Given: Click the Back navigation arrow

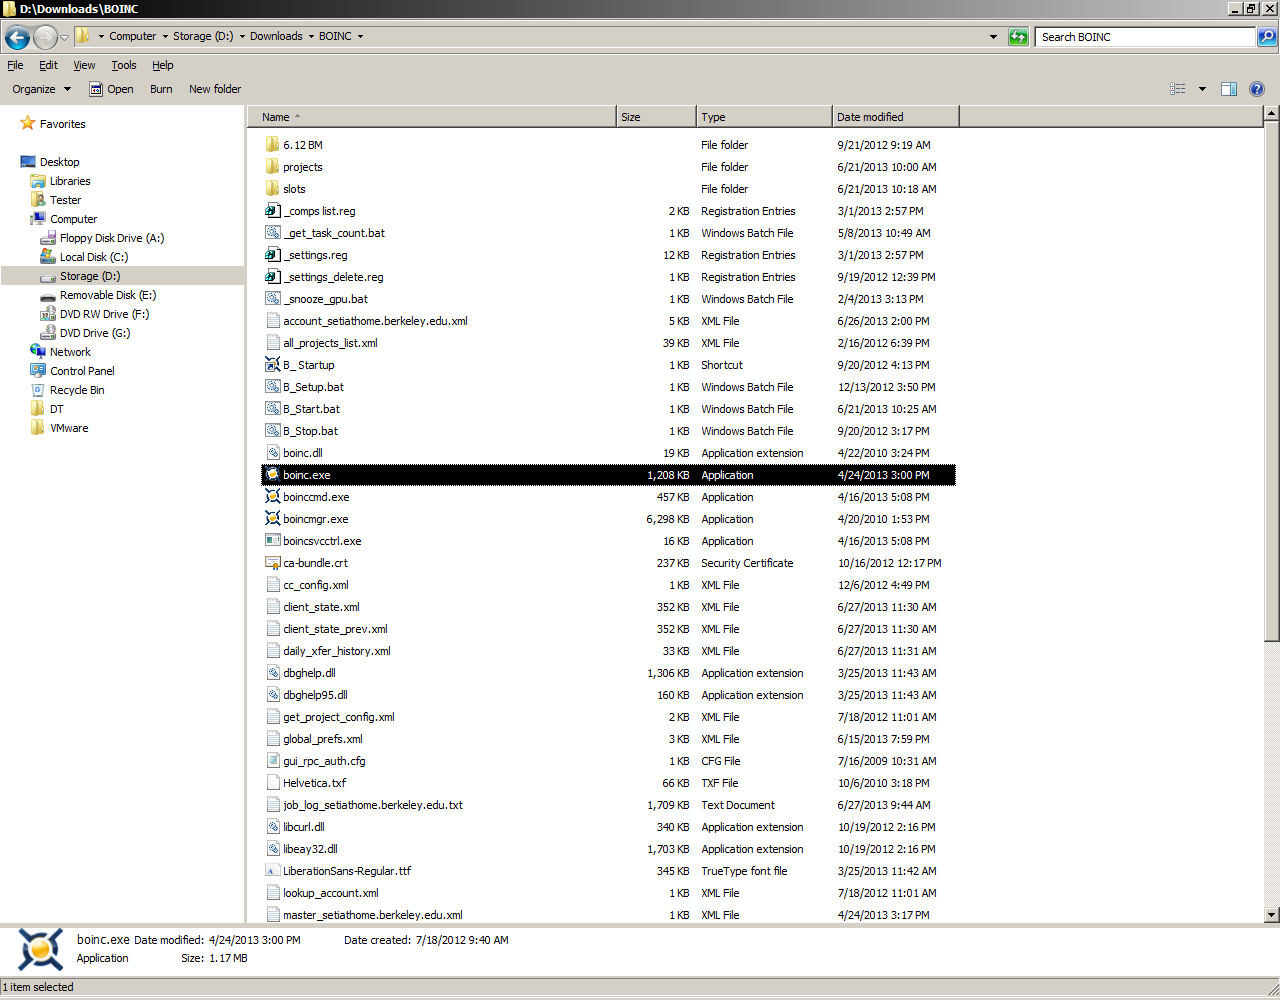Looking at the screenshot, I should point(17,37).
